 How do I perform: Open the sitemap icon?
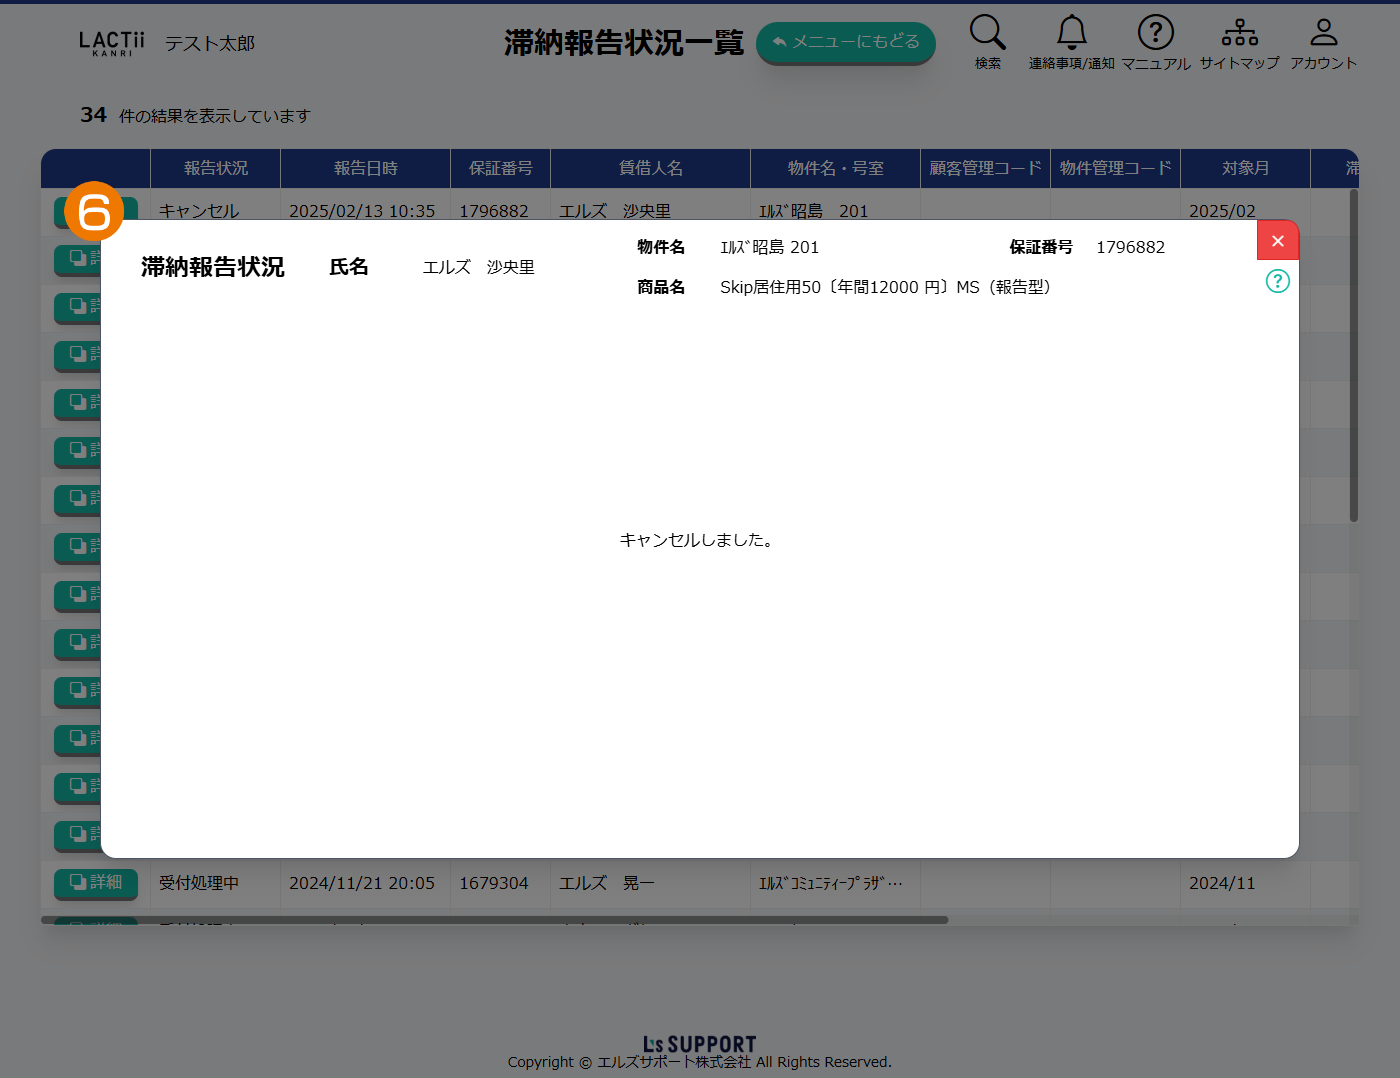1239,33
